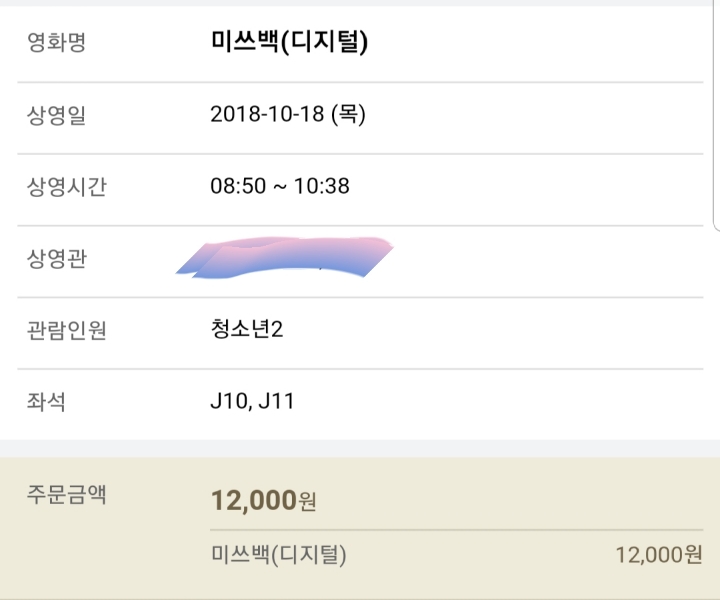Image resolution: width=720 pixels, height=600 pixels.
Task: Tap the bold movie title 미쓰백(디지털)
Action: [x=289, y=42]
